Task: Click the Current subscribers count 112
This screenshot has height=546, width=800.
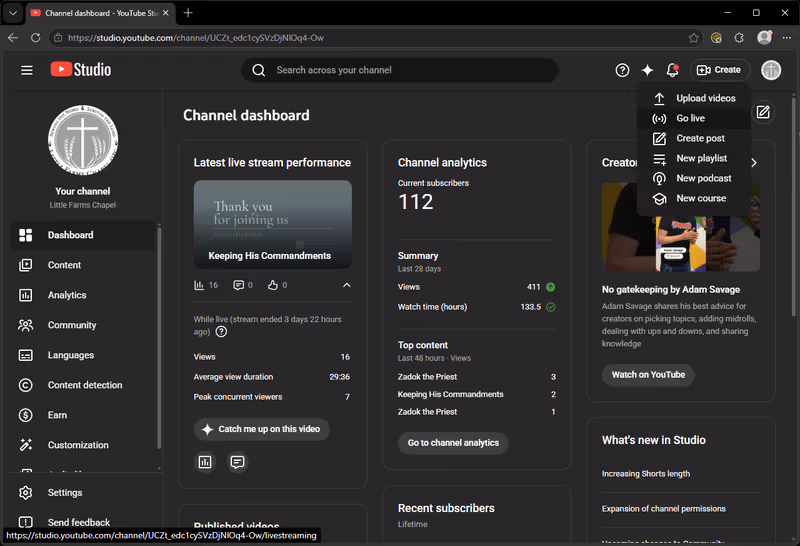Action: pos(416,202)
